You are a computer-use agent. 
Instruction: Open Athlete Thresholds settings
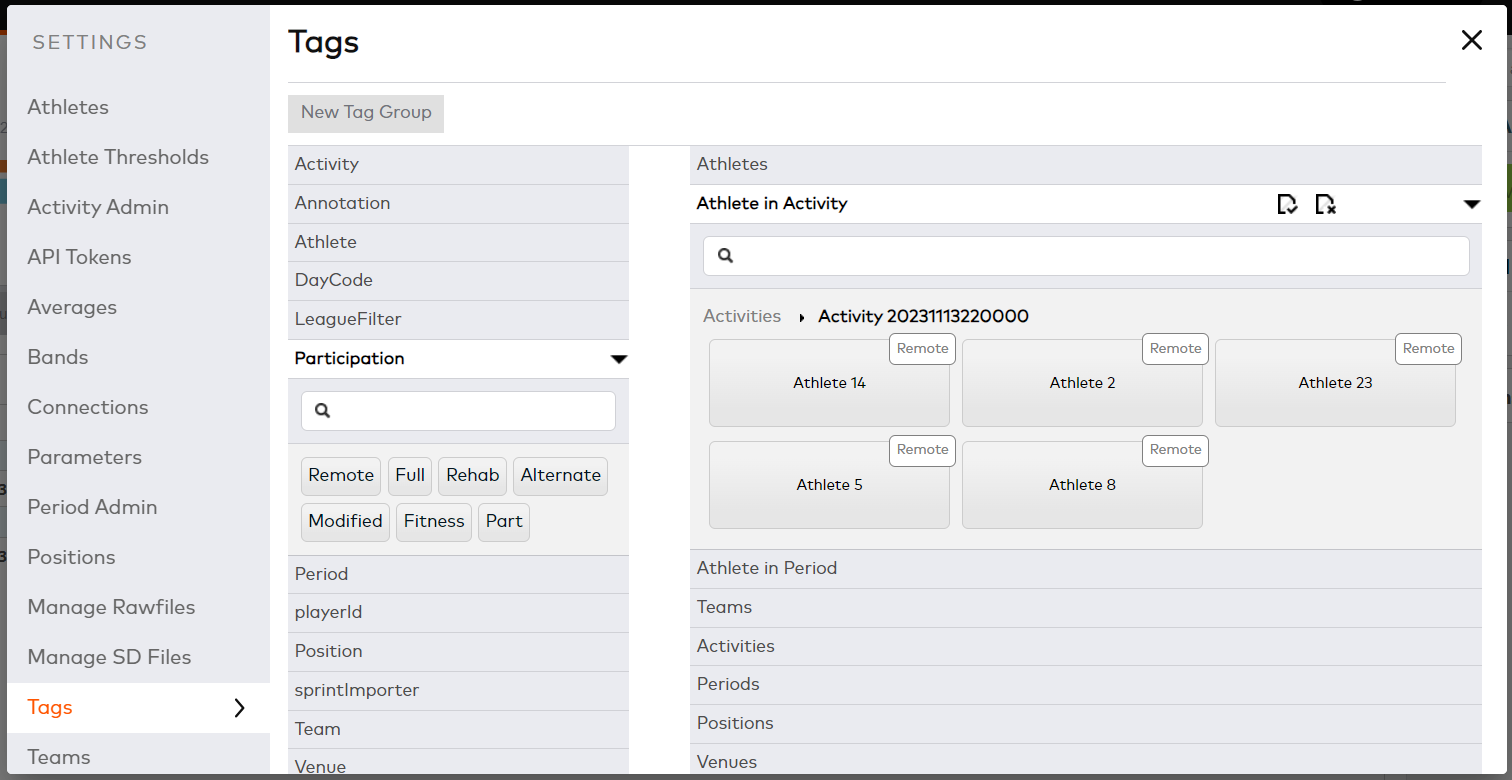pos(118,157)
